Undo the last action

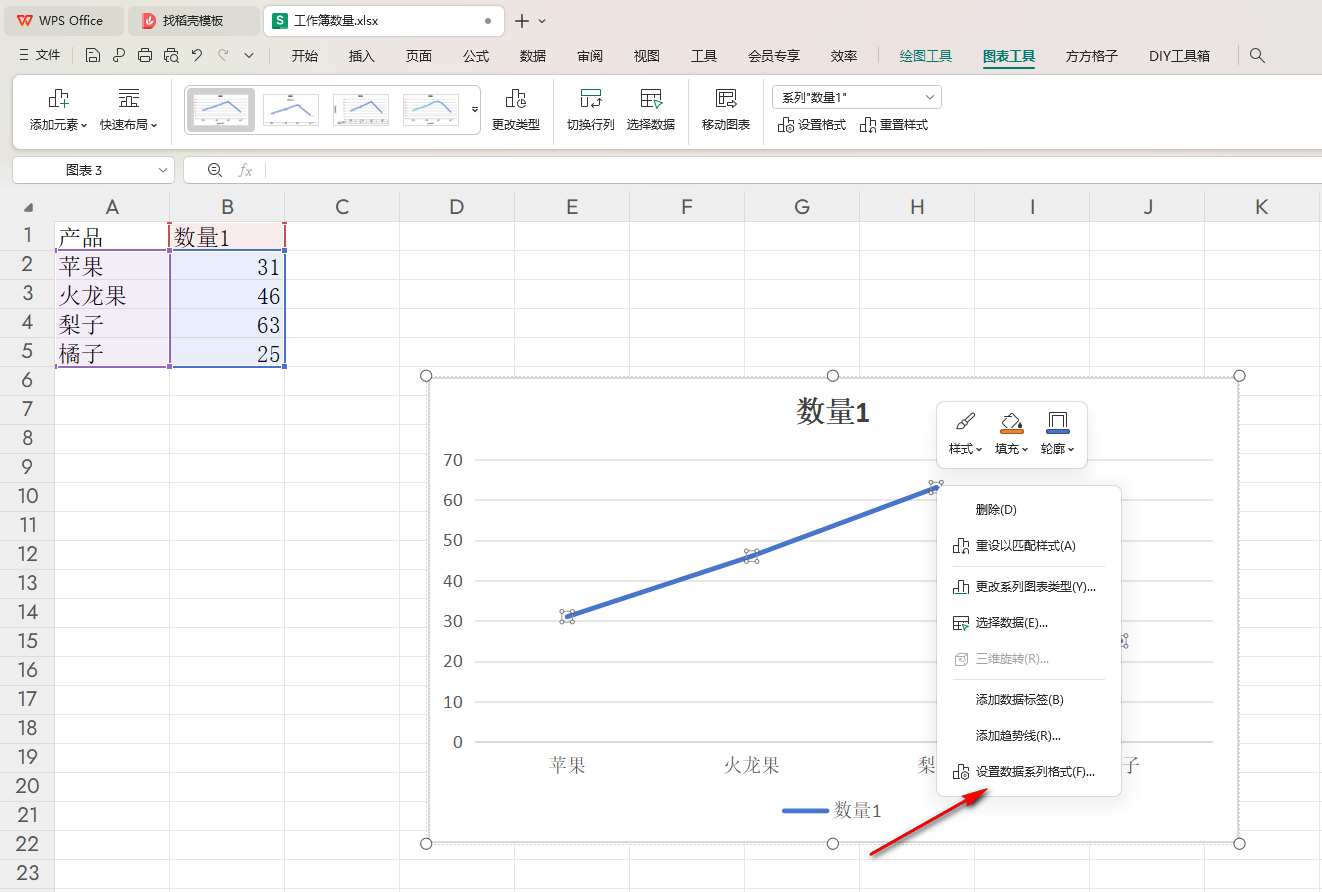click(x=197, y=56)
